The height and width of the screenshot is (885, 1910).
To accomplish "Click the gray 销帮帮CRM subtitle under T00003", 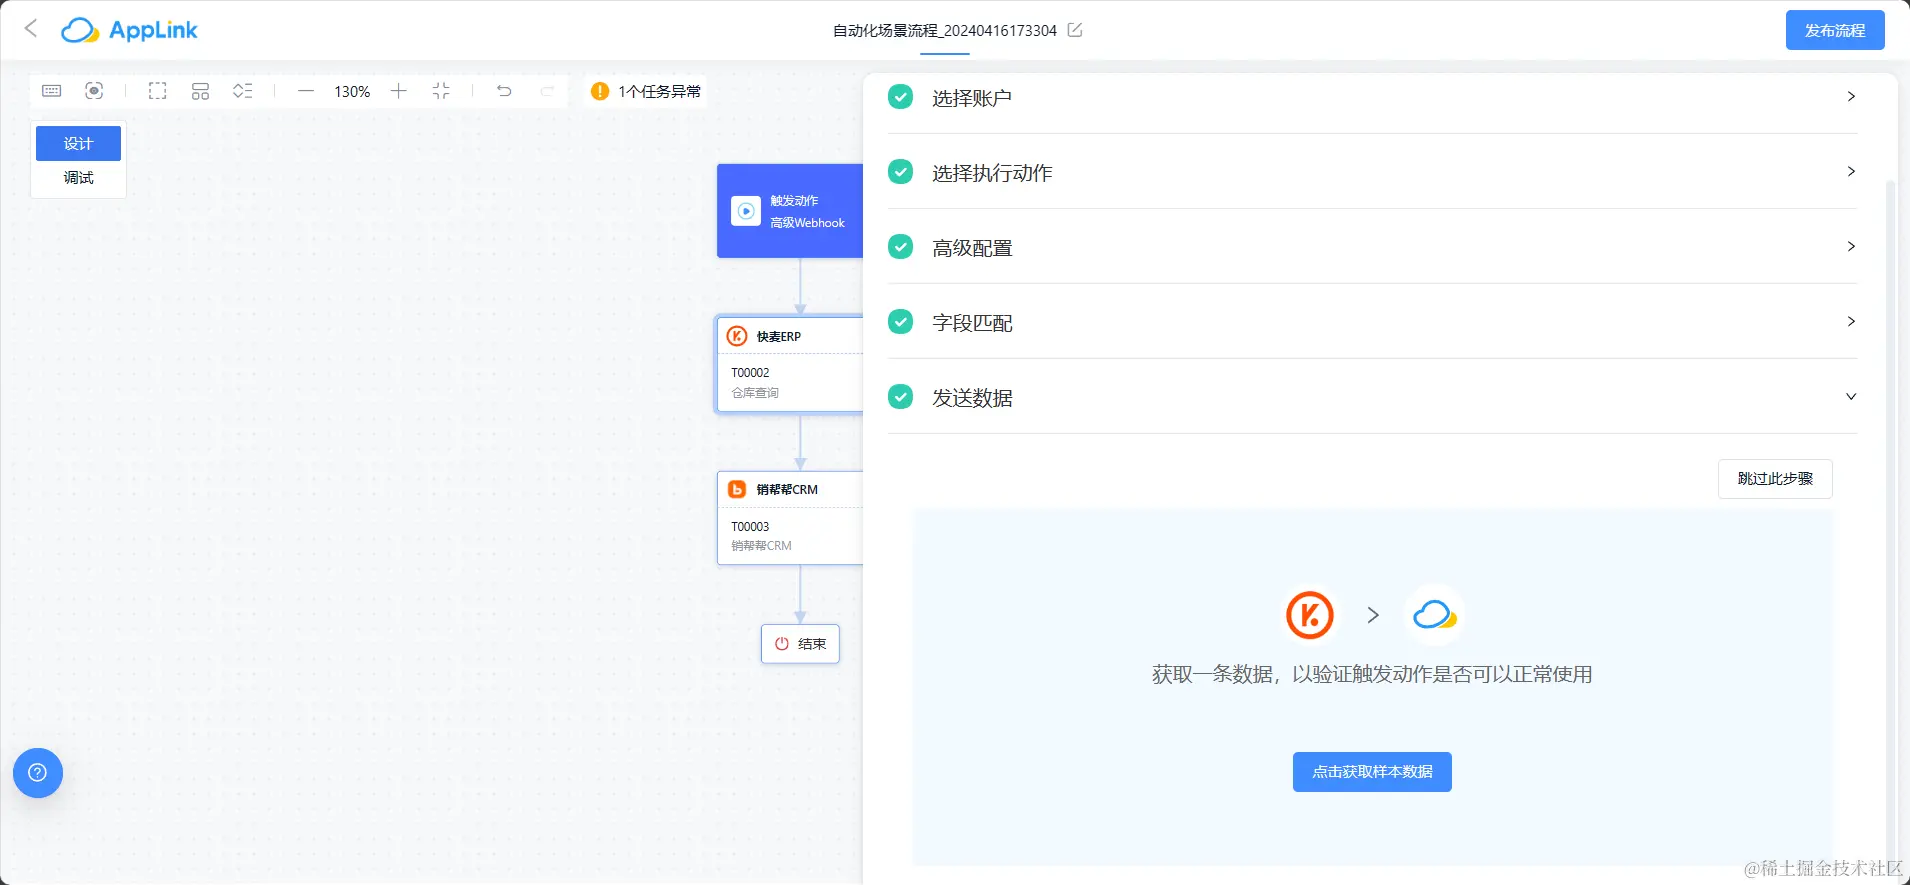I will (761, 546).
